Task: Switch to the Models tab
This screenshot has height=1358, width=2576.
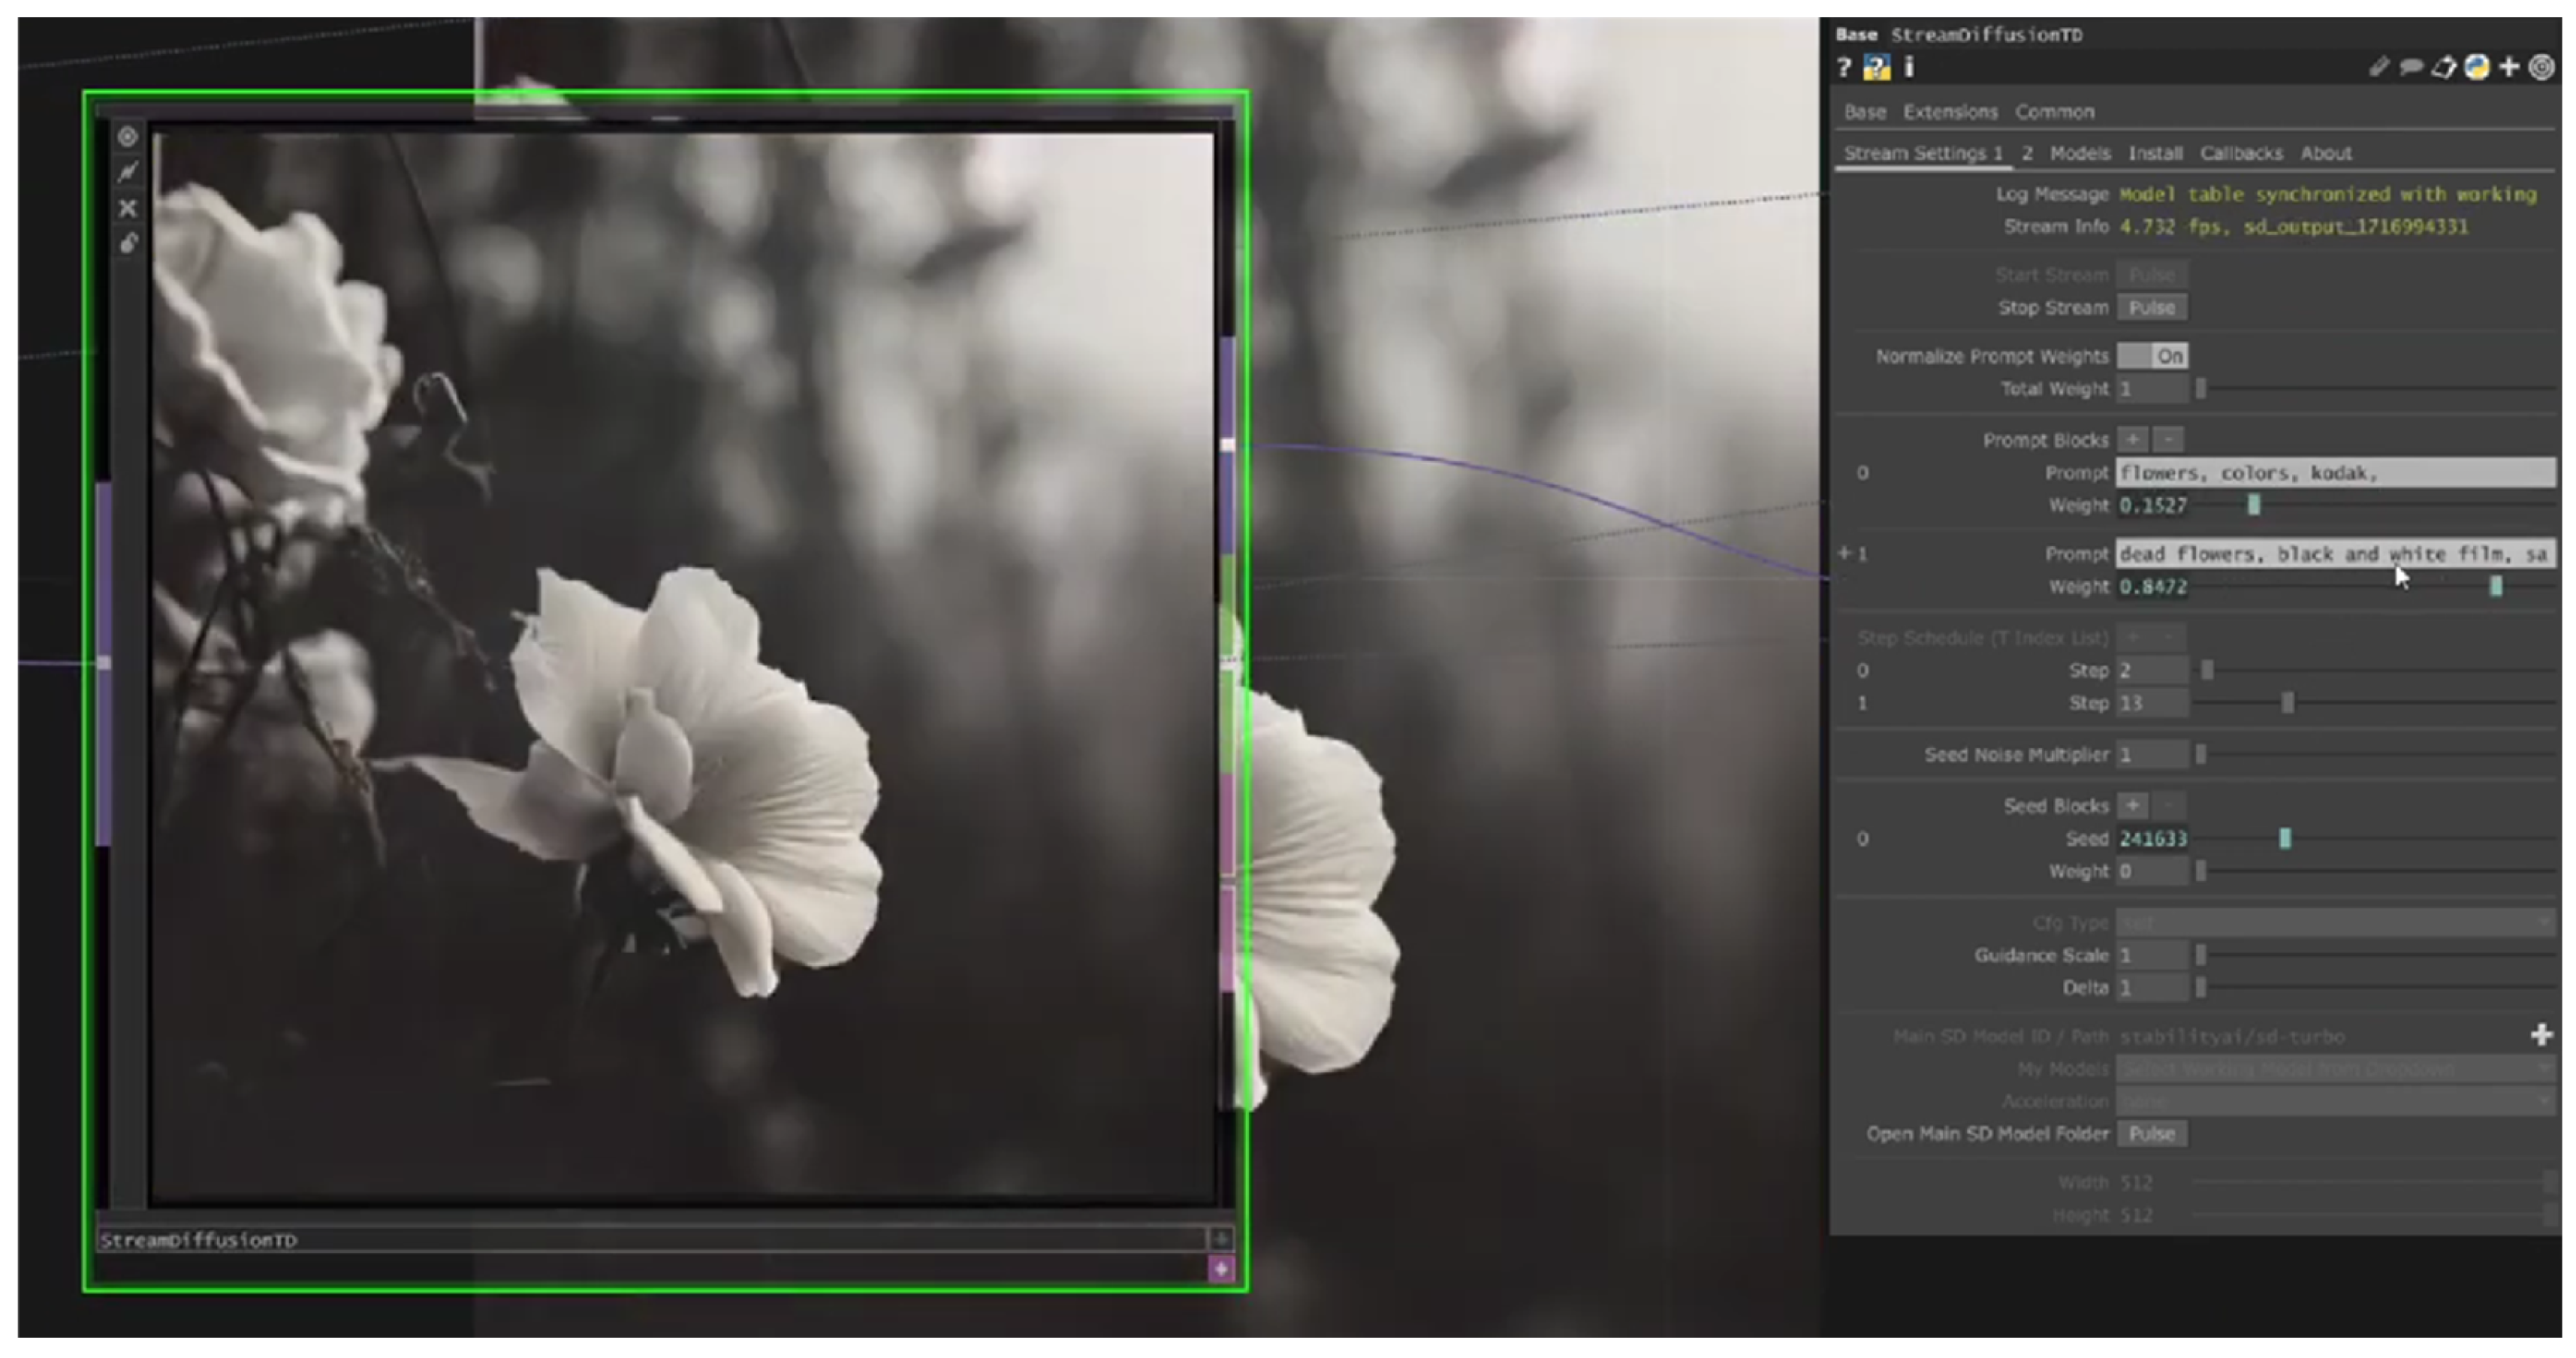Action: [2079, 153]
